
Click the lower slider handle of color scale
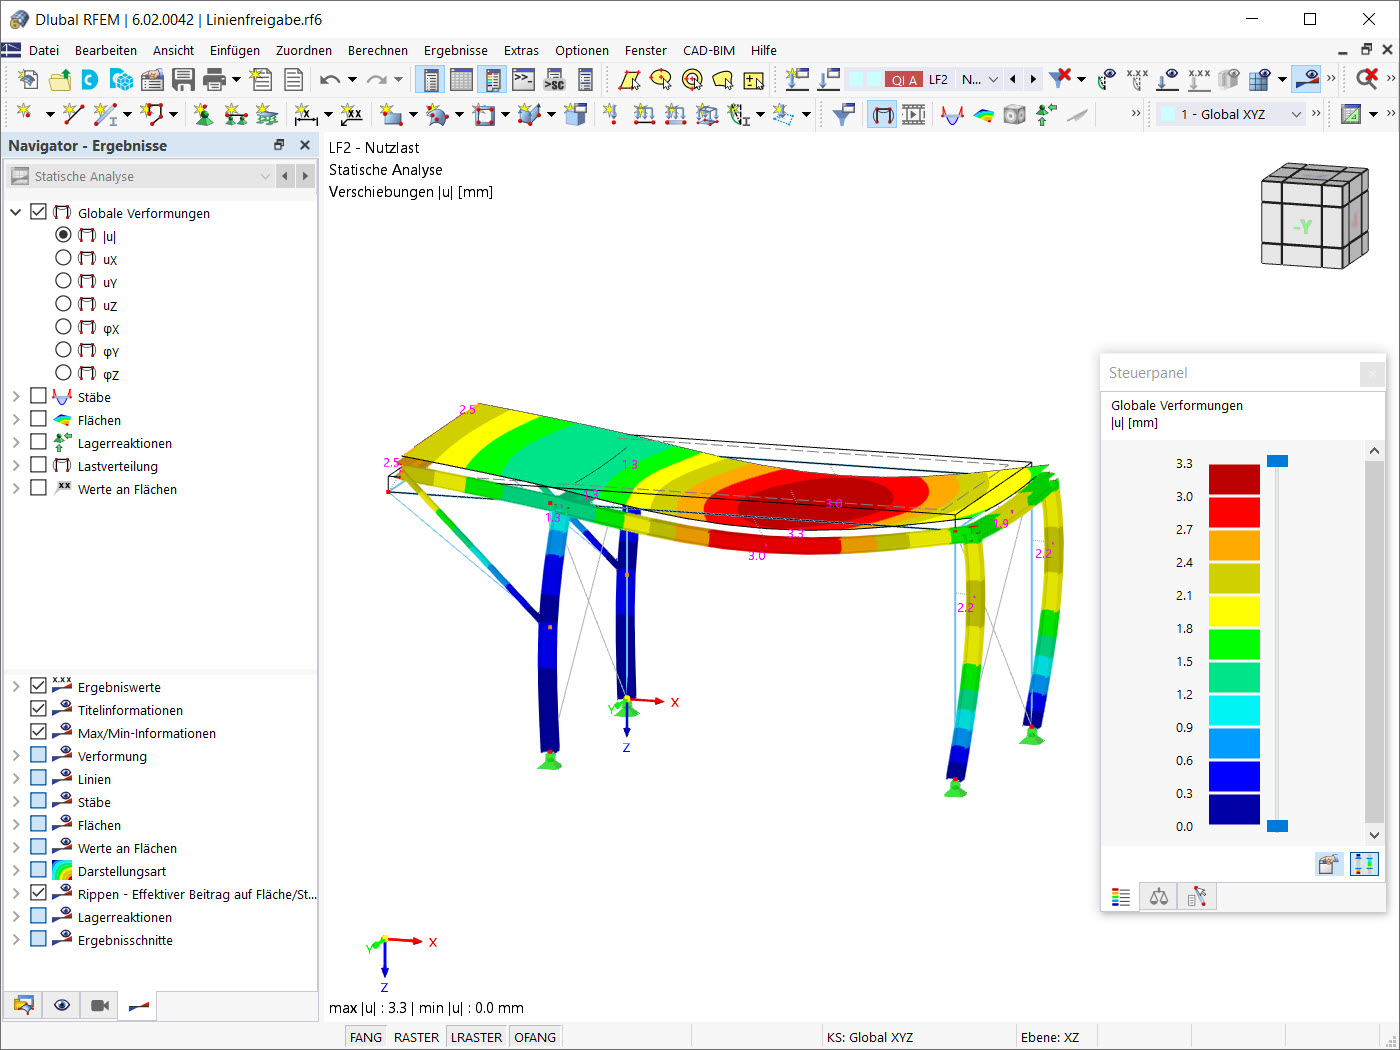tap(1277, 826)
